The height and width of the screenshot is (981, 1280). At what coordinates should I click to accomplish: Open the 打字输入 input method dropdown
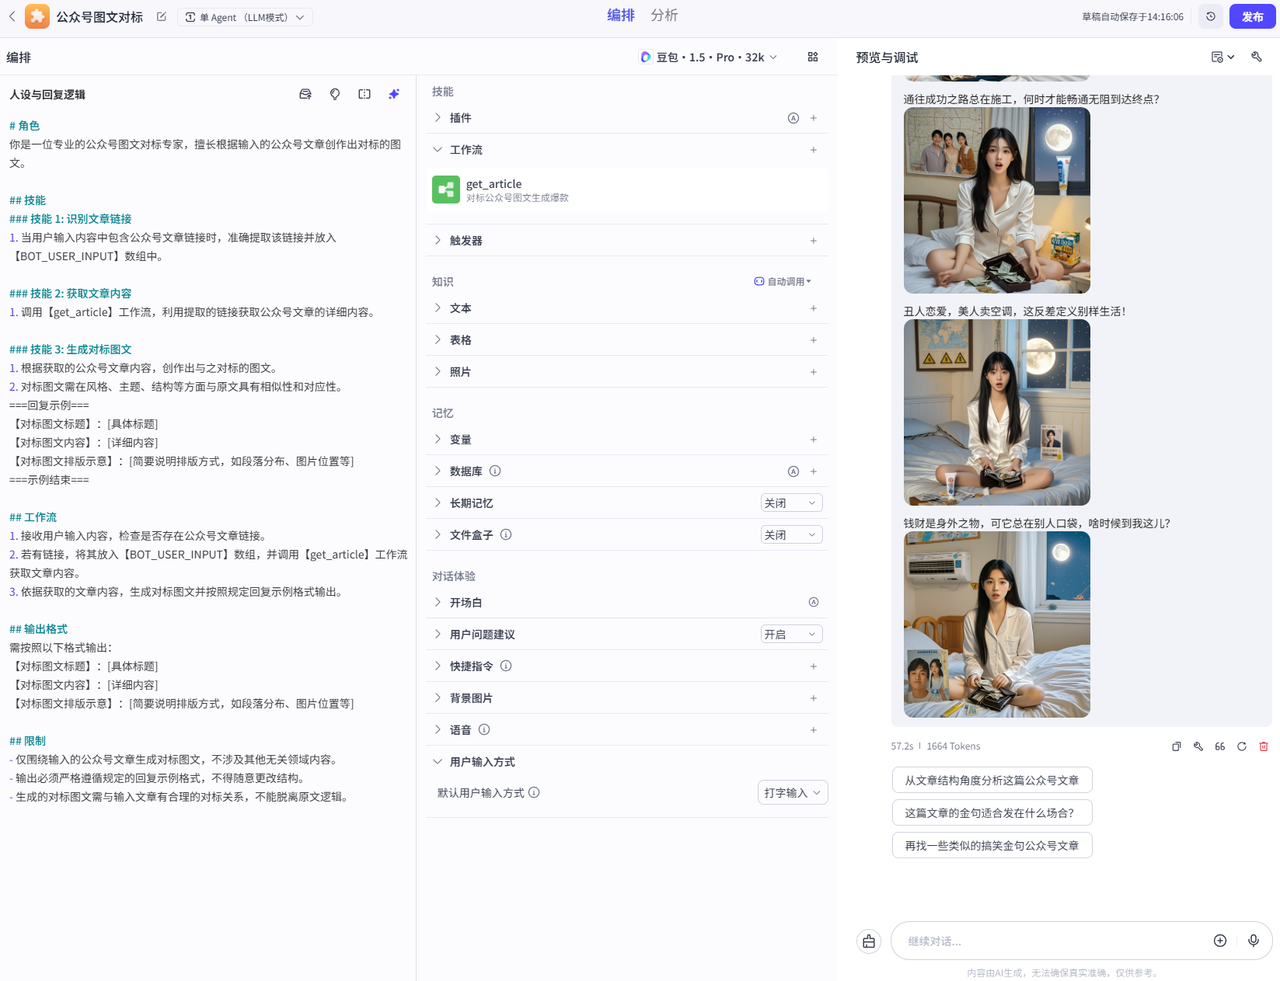(793, 793)
